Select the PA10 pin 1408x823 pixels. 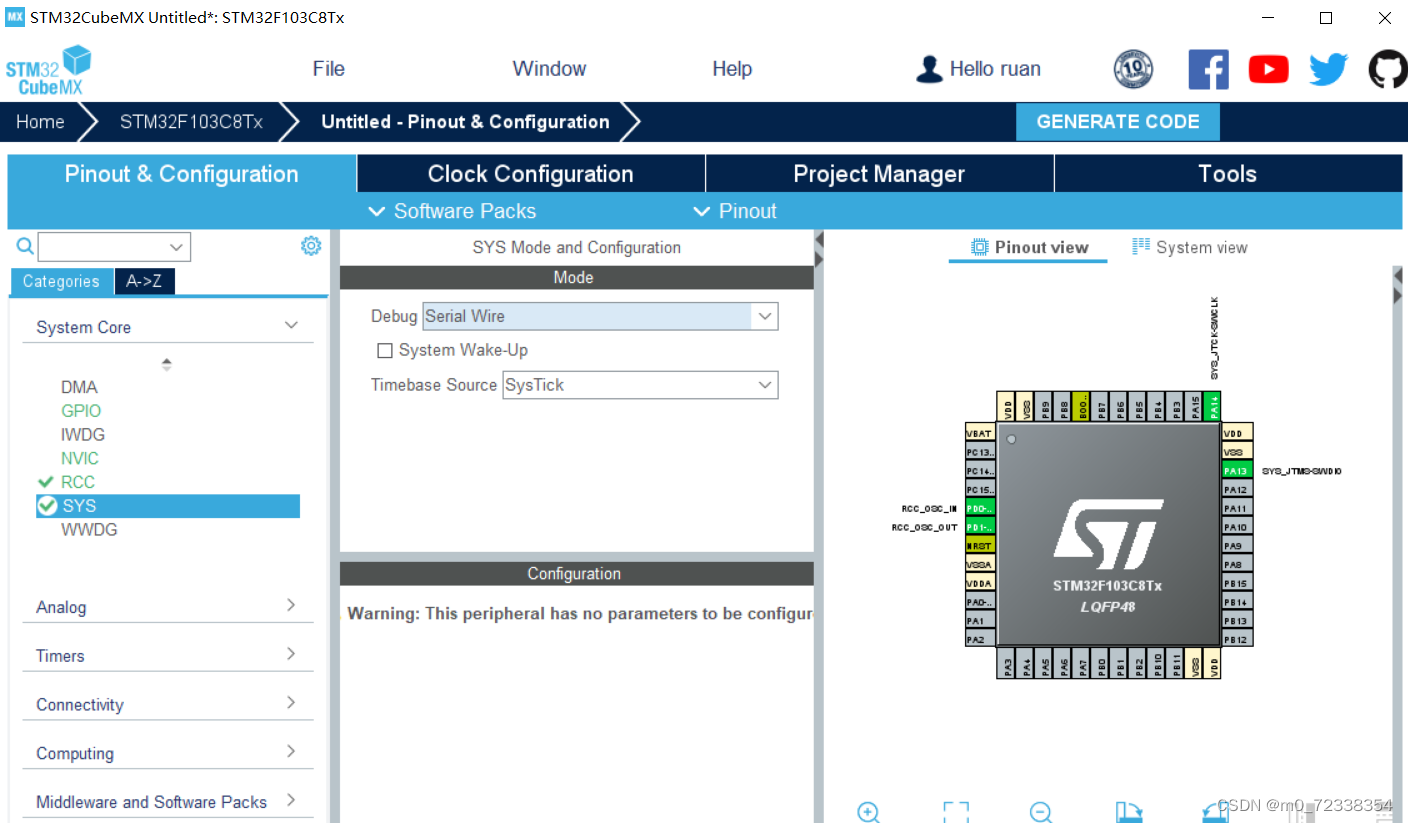point(1237,527)
